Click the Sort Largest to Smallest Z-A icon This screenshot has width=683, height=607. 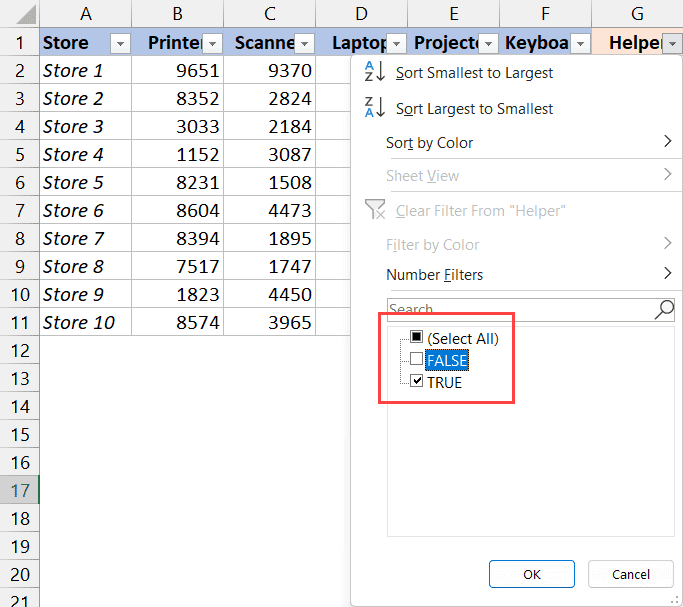tap(375, 108)
